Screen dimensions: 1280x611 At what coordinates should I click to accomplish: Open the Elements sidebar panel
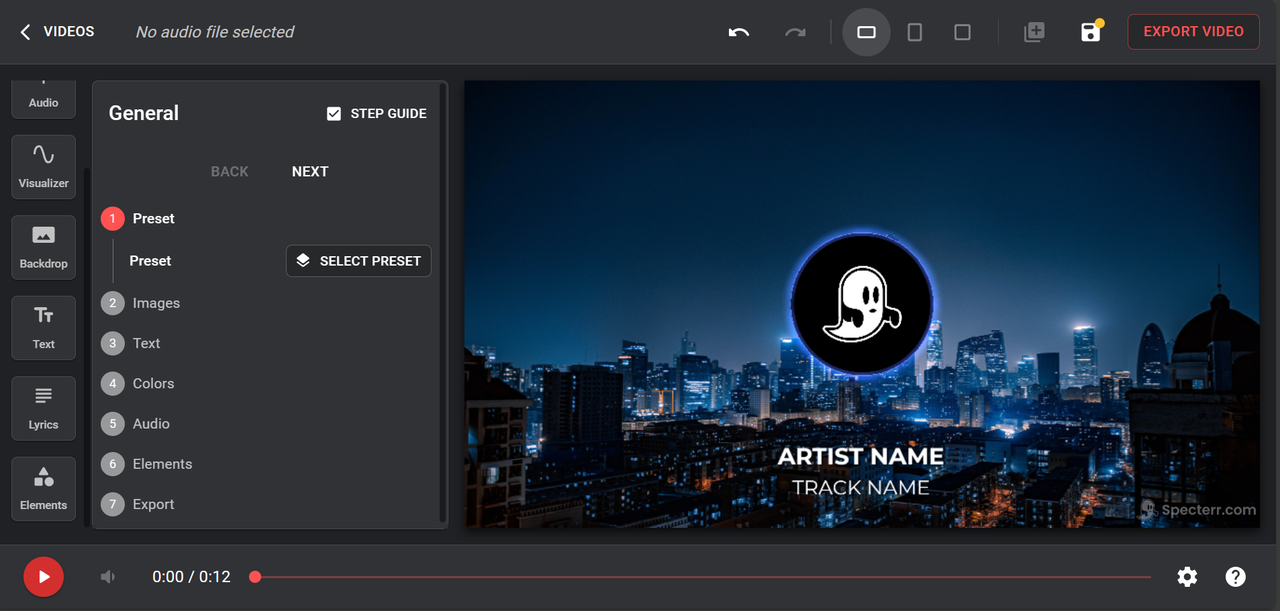pyautogui.click(x=44, y=489)
